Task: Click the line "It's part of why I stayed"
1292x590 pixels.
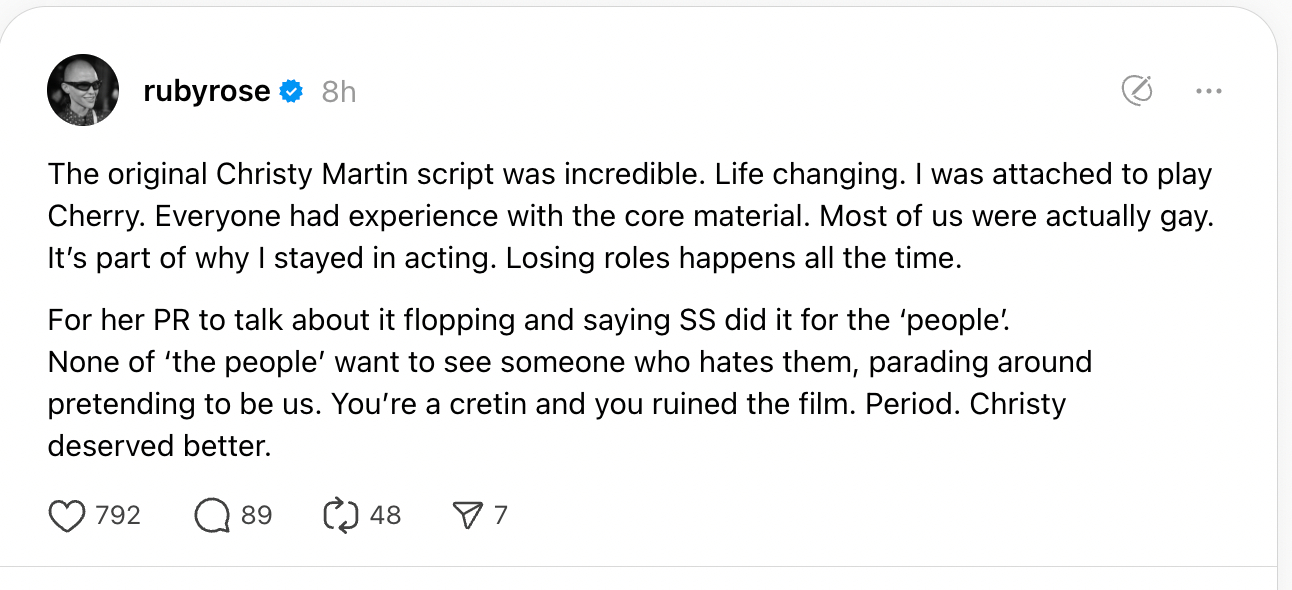Action: [x=504, y=257]
